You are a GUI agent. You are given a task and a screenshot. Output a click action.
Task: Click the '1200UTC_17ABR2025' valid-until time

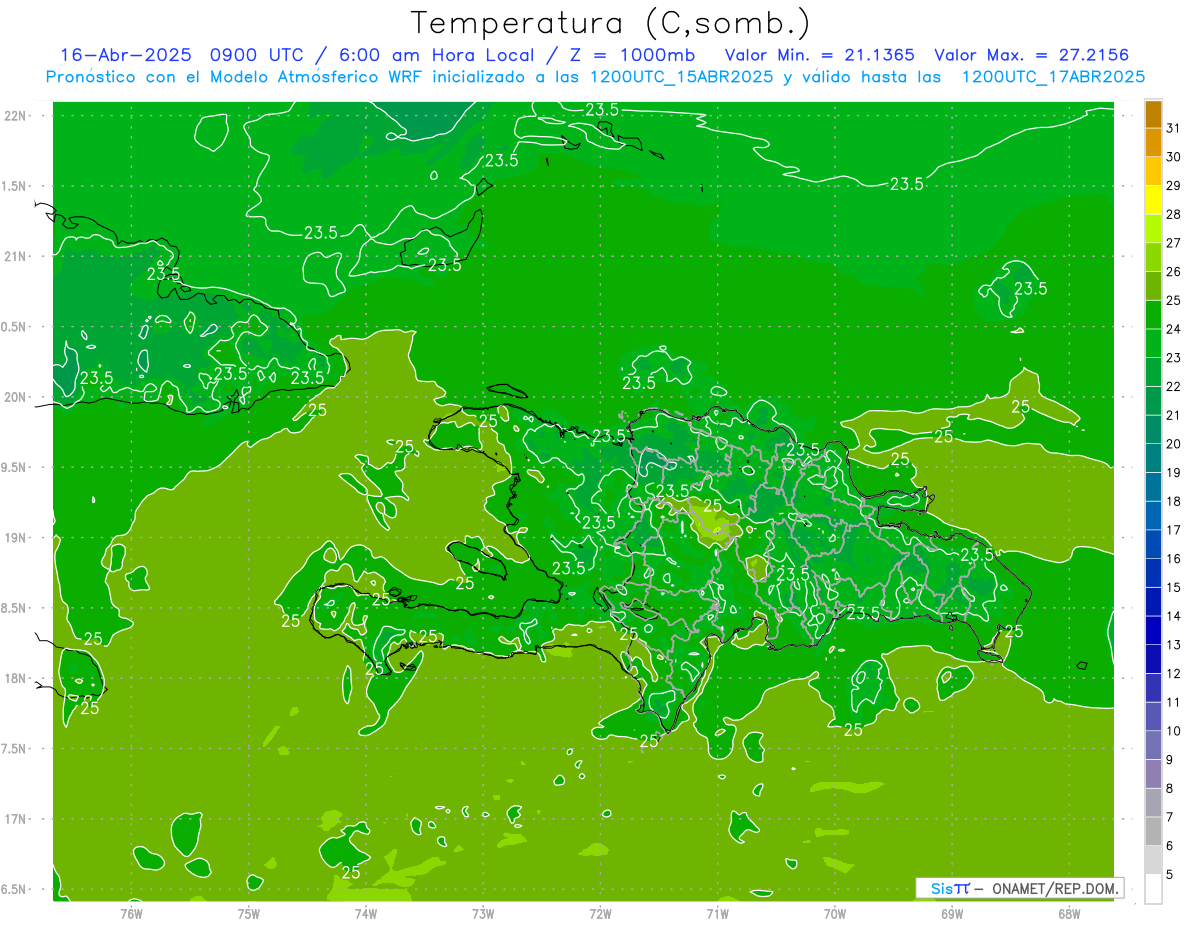pos(1053,77)
